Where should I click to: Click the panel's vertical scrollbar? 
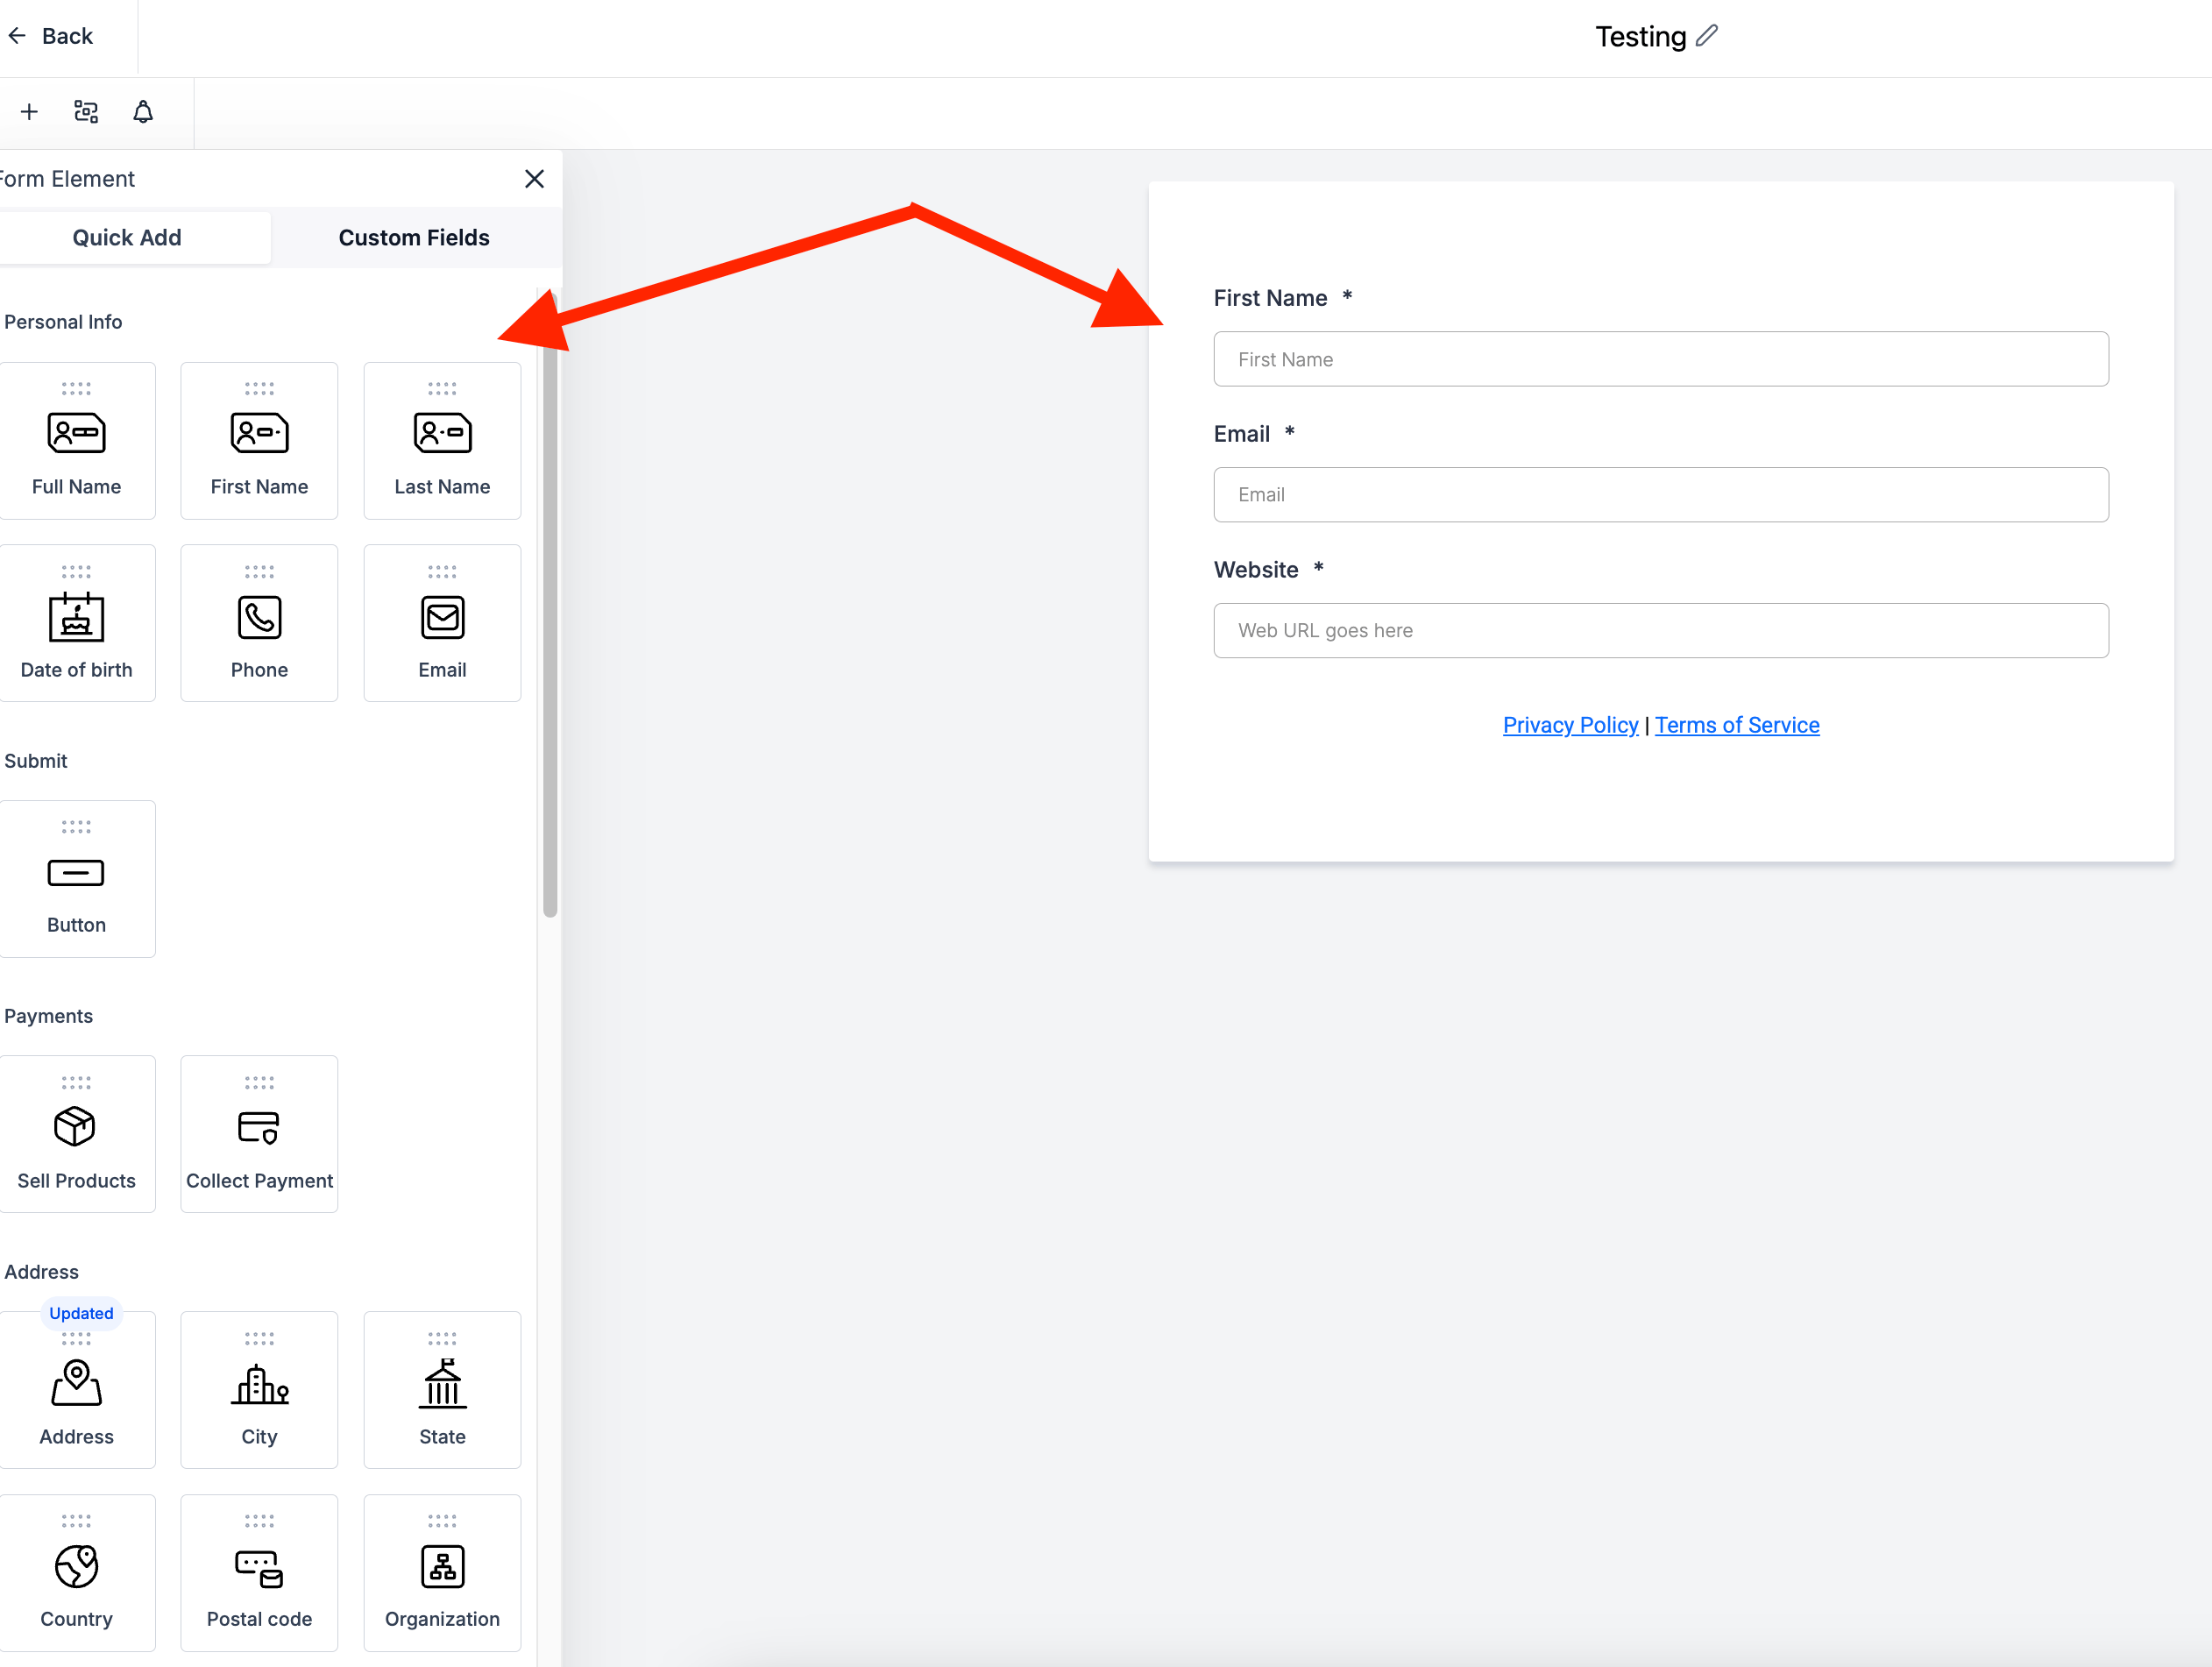(x=550, y=604)
